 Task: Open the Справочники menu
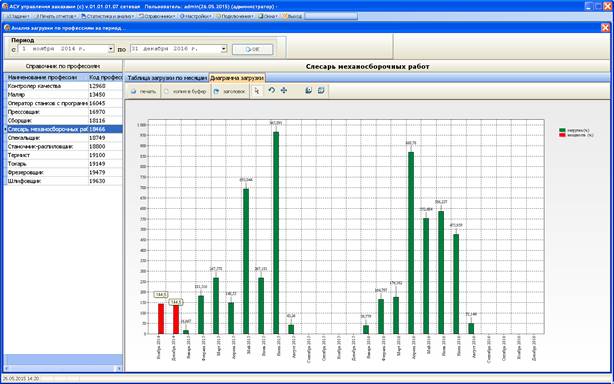coord(157,16)
